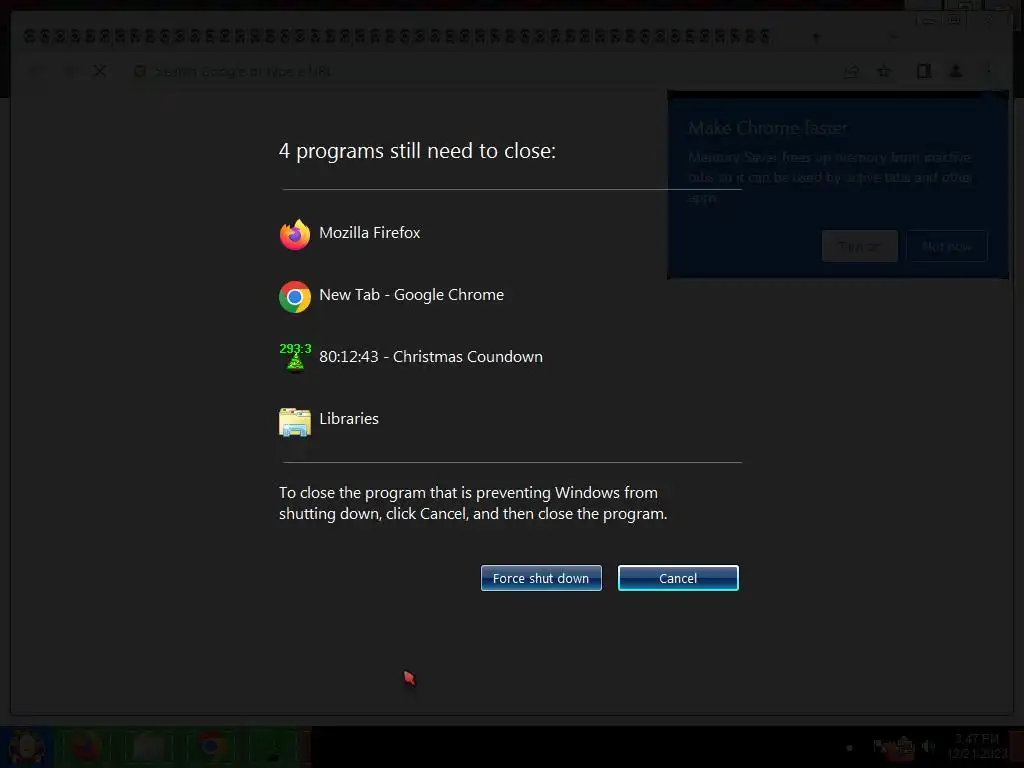The height and width of the screenshot is (768, 1024).
Task: Click the volume speaker tray icon
Action: pyautogui.click(x=927, y=746)
